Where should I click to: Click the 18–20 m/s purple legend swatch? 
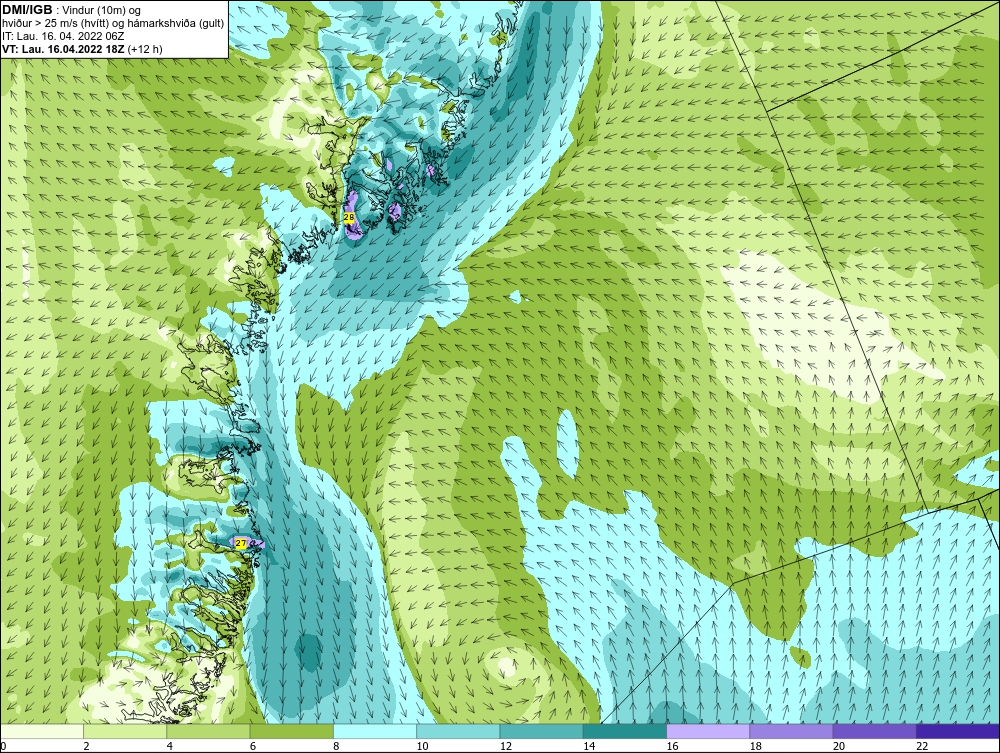(x=791, y=731)
